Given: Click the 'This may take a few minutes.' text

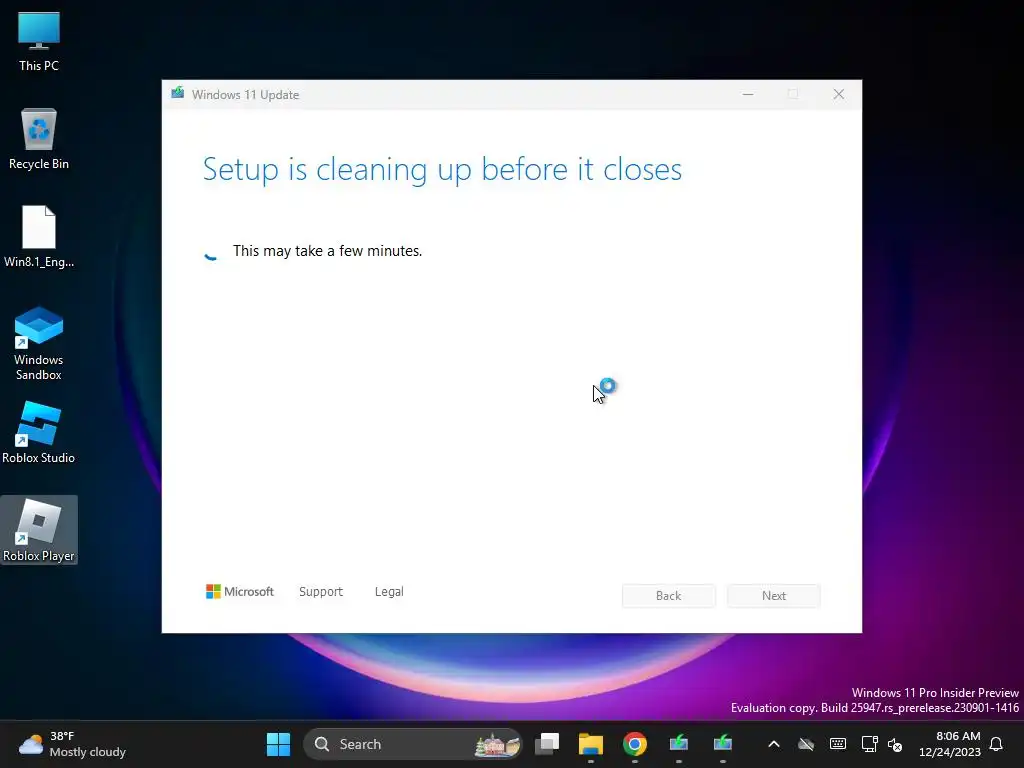Looking at the screenshot, I should pyautogui.click(x=327, y=251).
